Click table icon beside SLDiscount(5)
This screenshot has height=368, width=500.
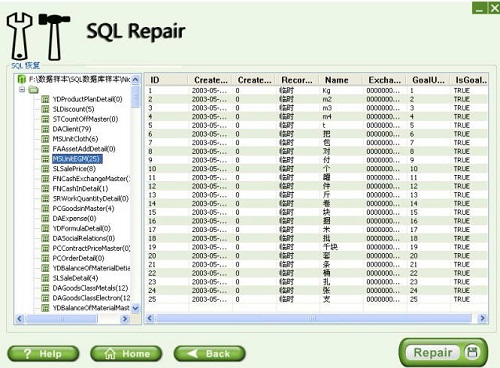coord(45,109)
